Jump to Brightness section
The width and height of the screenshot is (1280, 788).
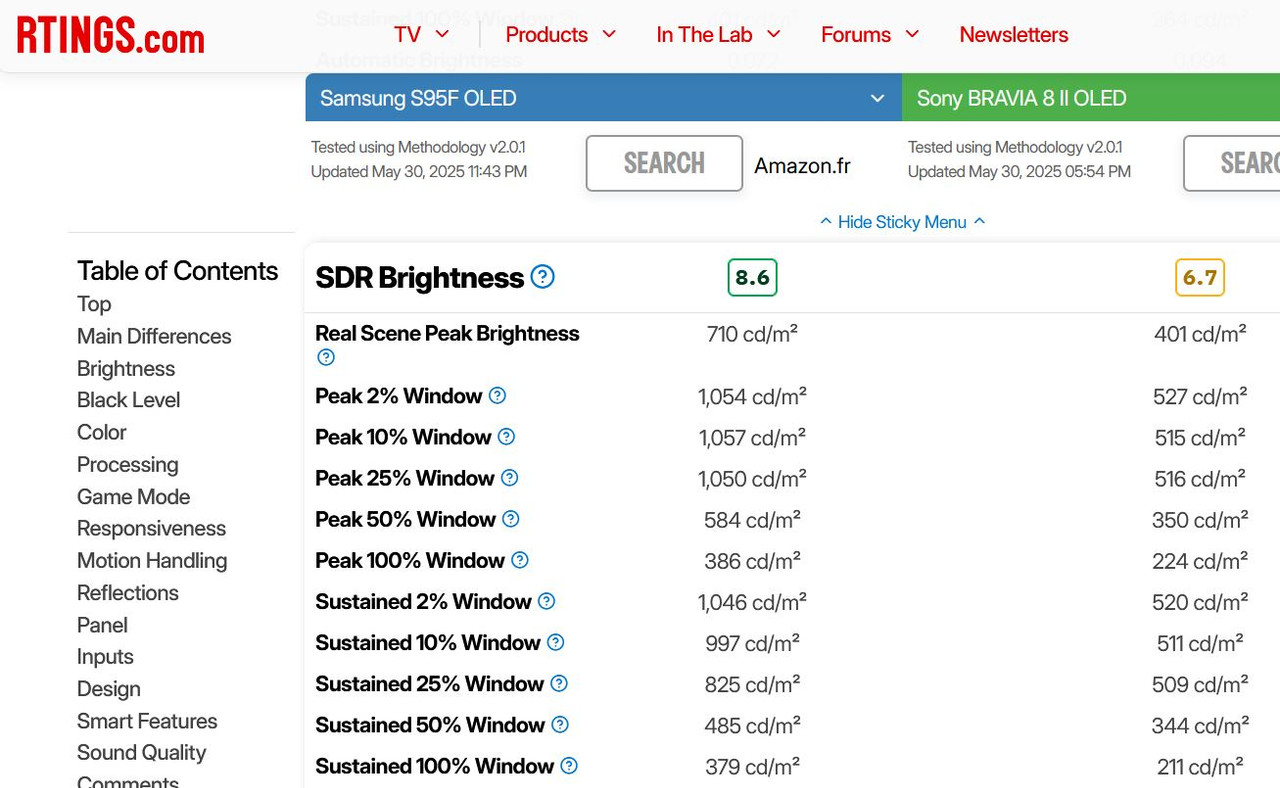(x=126, y=368)
